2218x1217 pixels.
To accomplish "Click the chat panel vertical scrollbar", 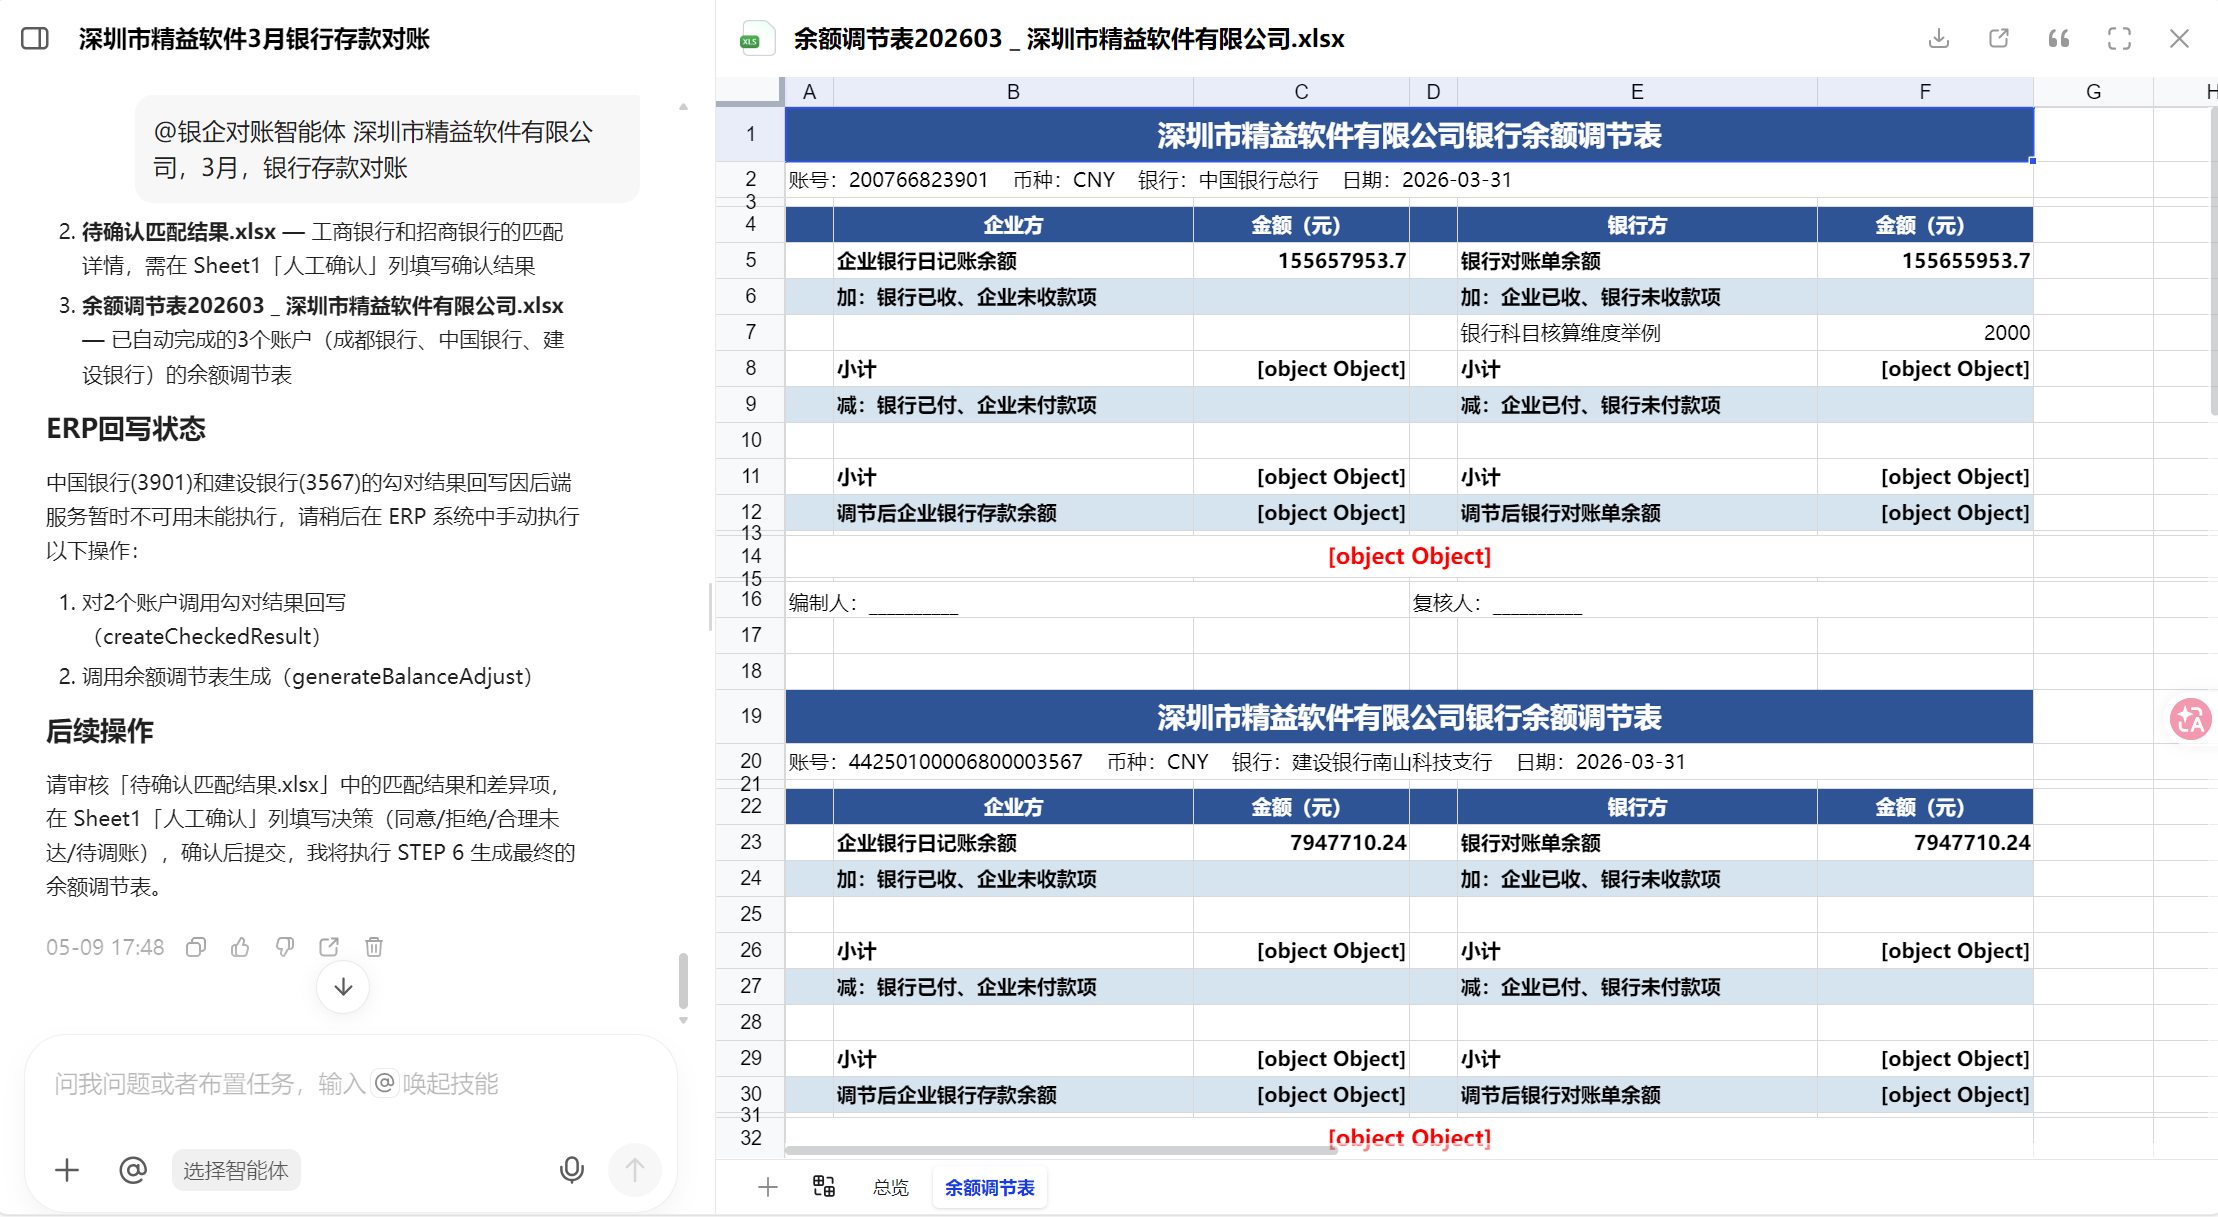I will pyautogui.click(x=683, y=980).
